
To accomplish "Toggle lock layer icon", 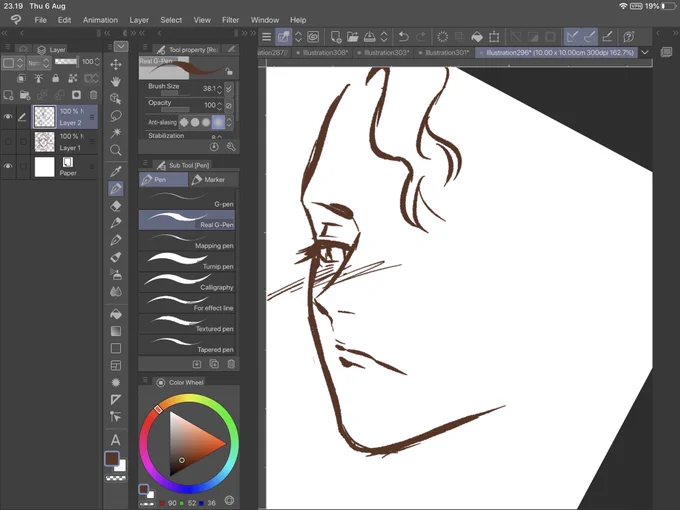I will (x=56, y=78).
